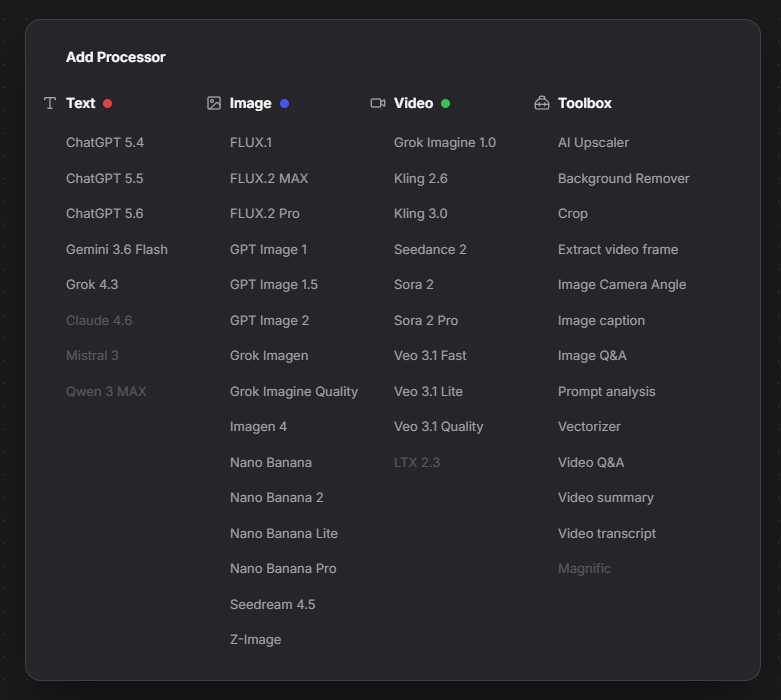Add the ChatGPT 5.4 processor
Screen dimensions: 781x700
point(105,142)
